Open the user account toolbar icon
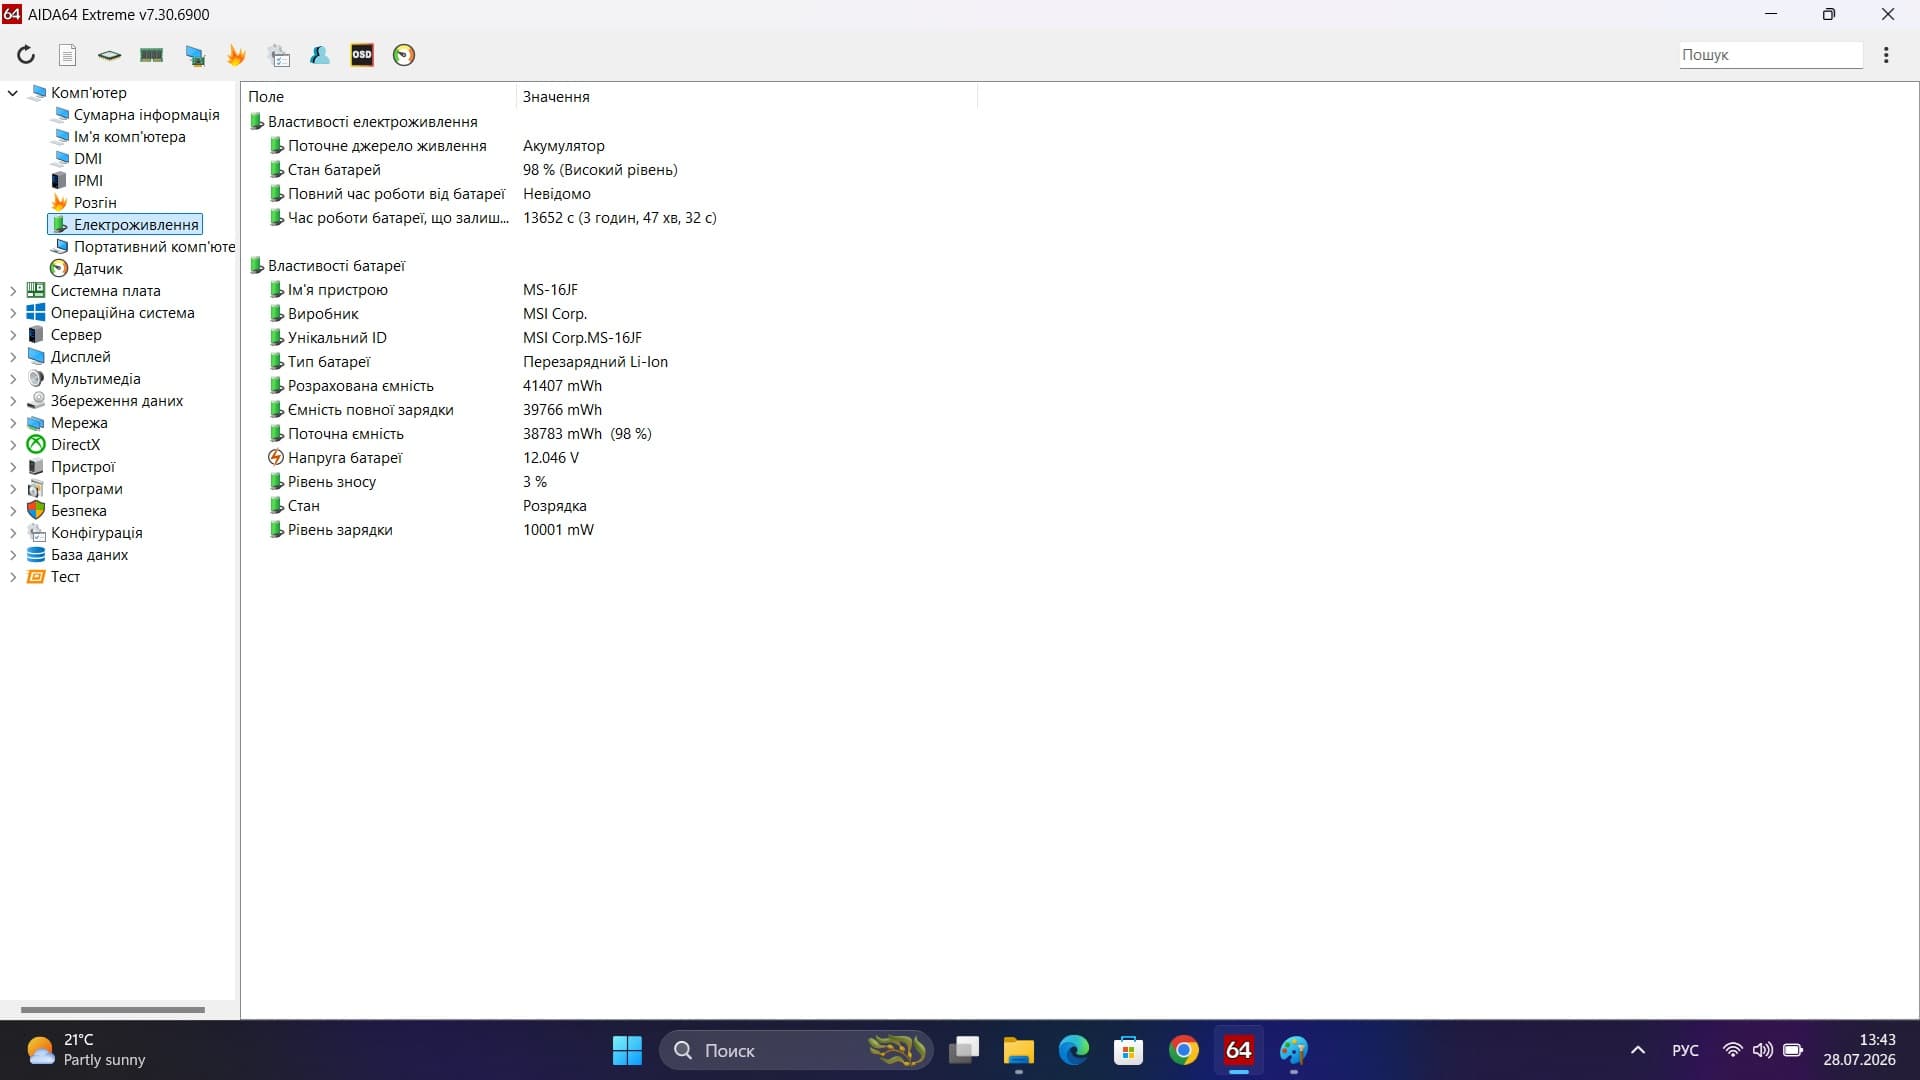The width and height of the screenshot is (1920, 1080). 320,55
